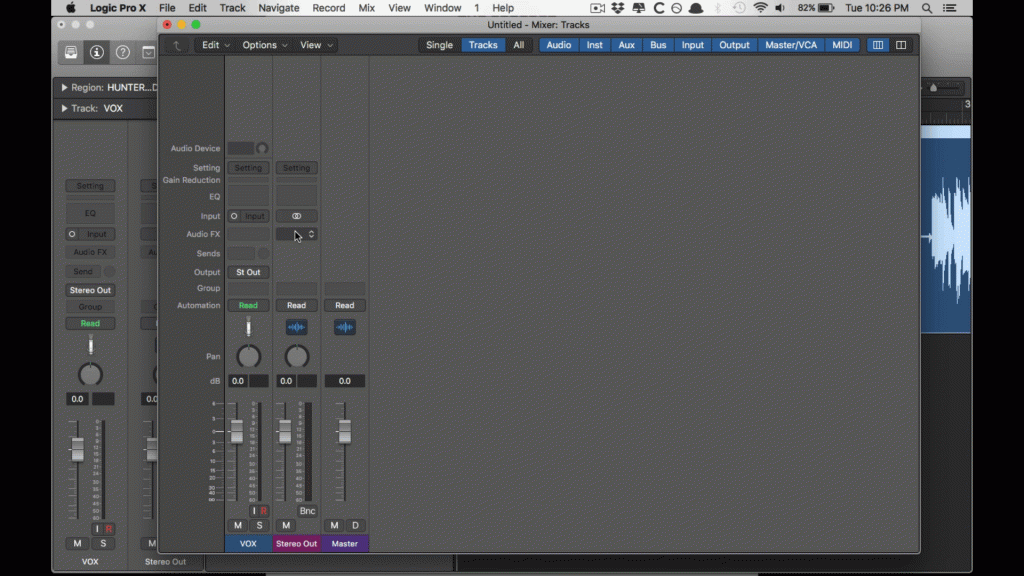Click the VOX pan knob in Mixer
Screen dimensions: 1024x576
tap(248, 357)
